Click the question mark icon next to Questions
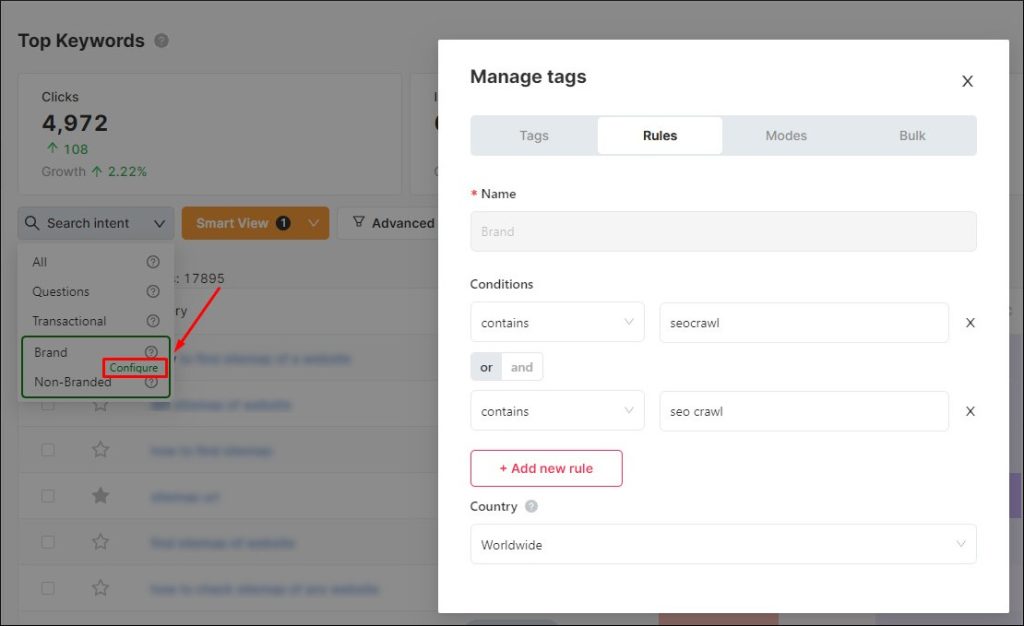1024x626 pixels. point(151,291)
